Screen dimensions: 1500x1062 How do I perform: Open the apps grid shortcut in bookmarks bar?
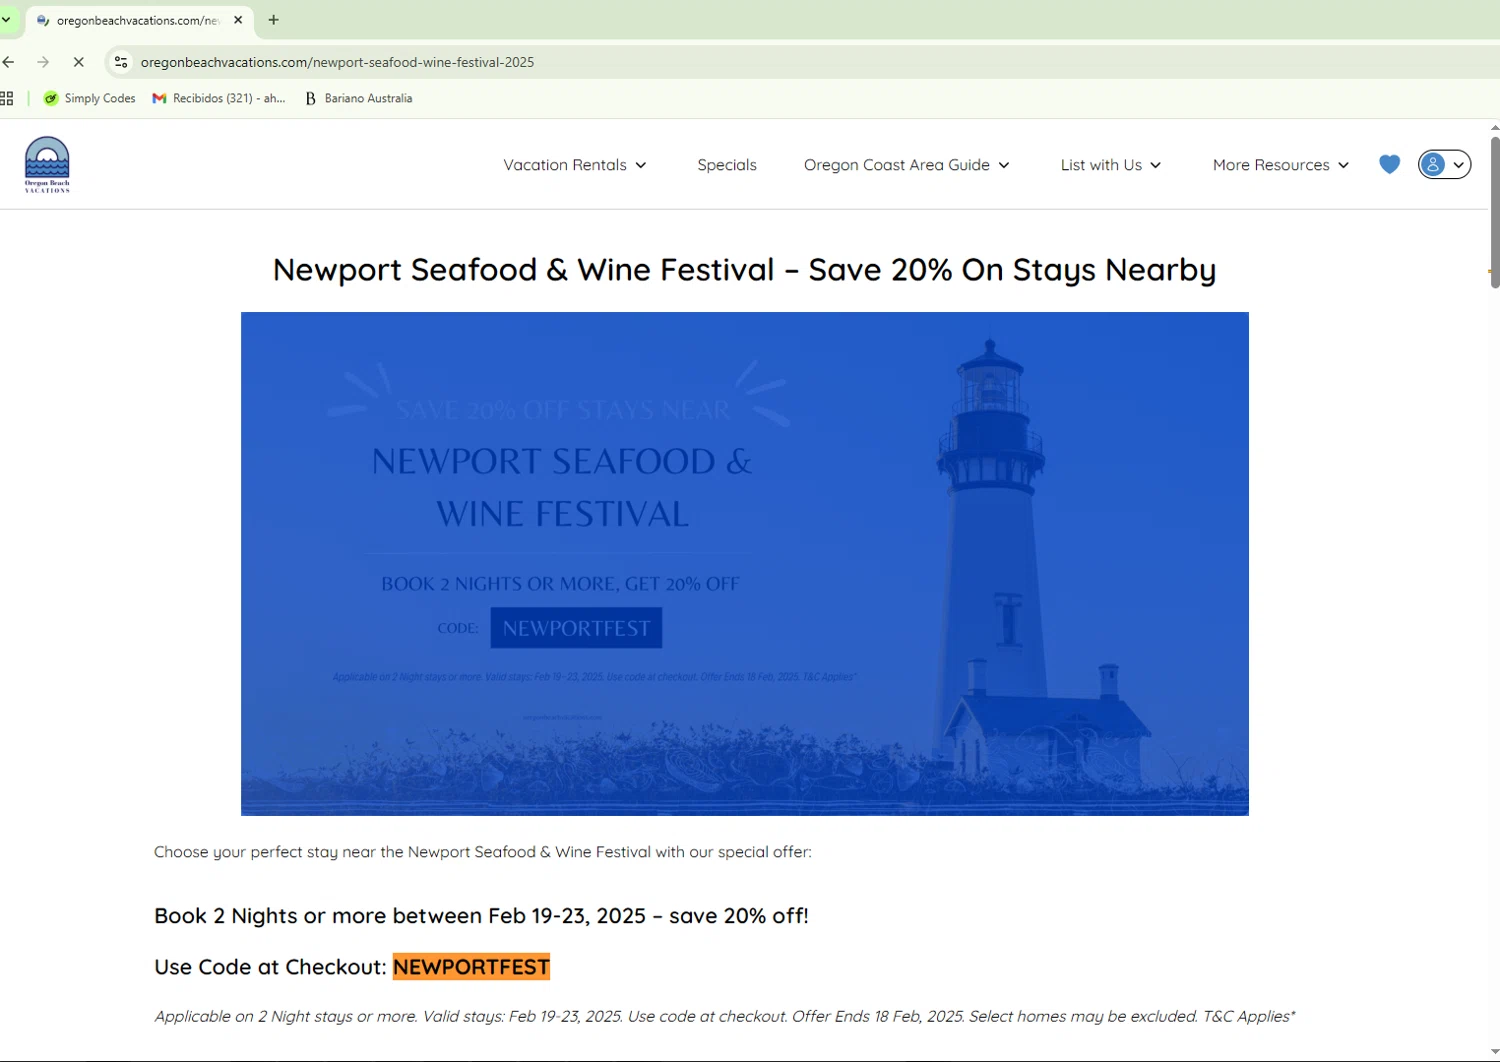click(x=7, y=98)
